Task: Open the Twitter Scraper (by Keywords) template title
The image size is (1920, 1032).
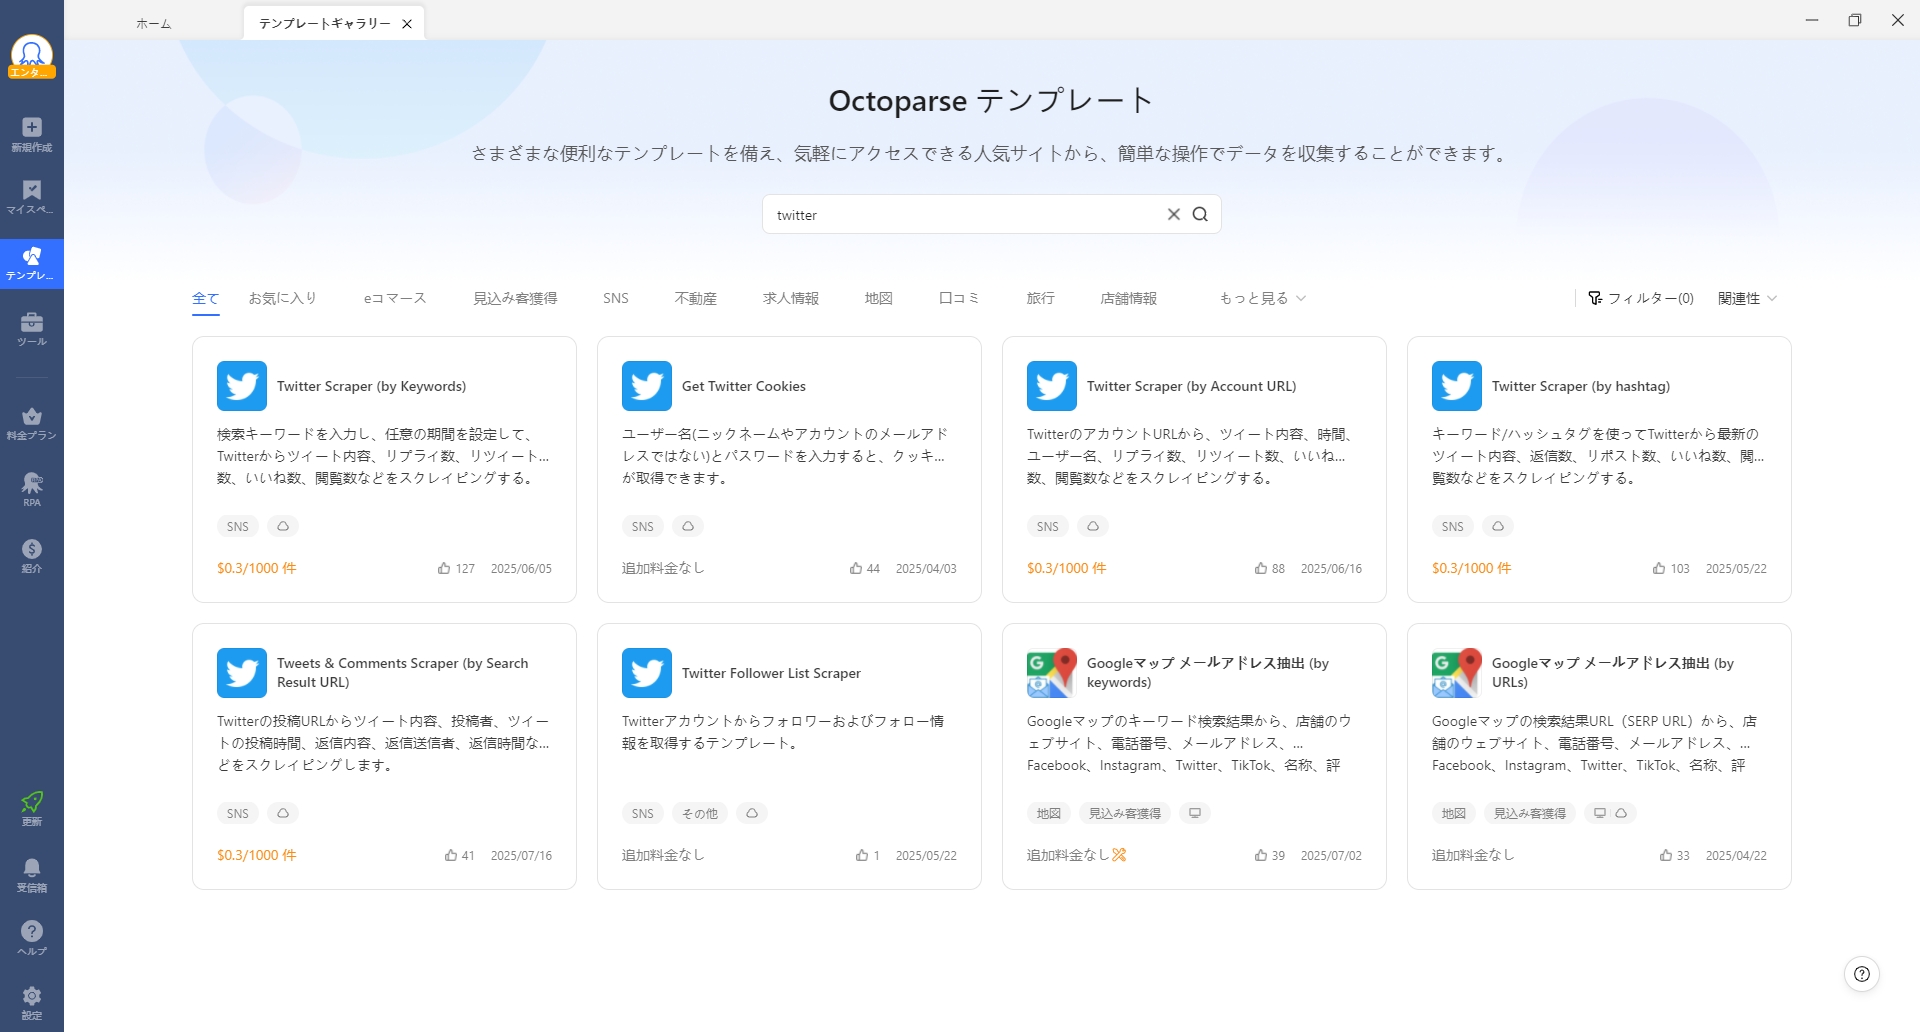Action: pyautogui.click(x=372, y=386)
